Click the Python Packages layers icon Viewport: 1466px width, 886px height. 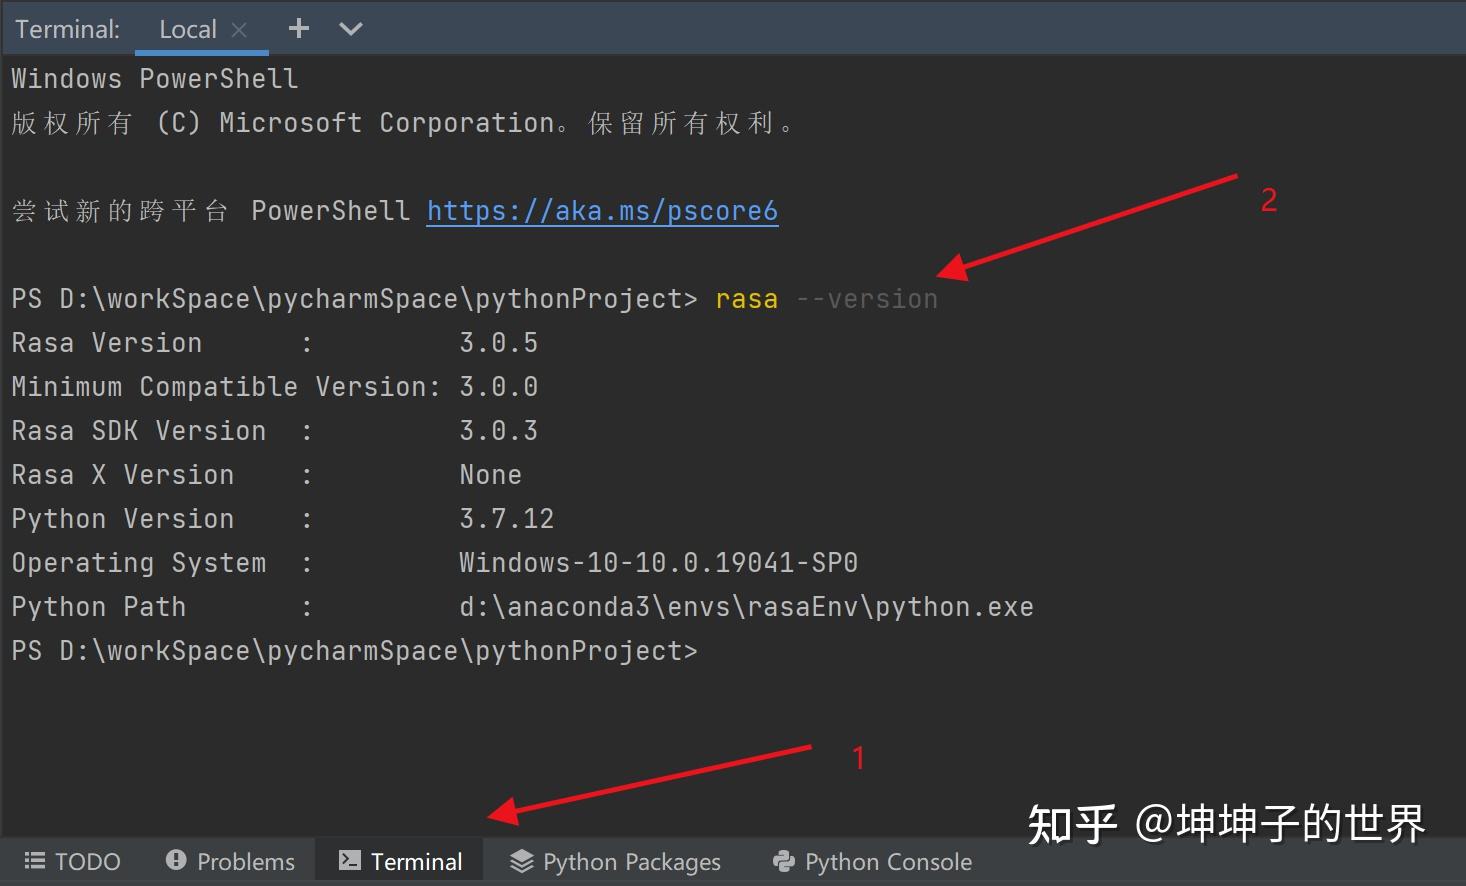coord(521,861)
